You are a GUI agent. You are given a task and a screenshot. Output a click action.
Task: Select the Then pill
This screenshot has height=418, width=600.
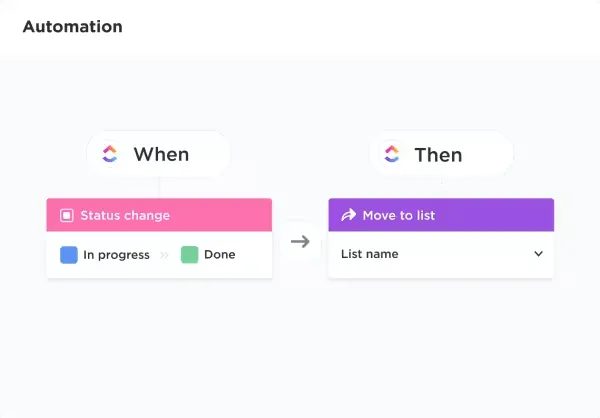[441, 154]
